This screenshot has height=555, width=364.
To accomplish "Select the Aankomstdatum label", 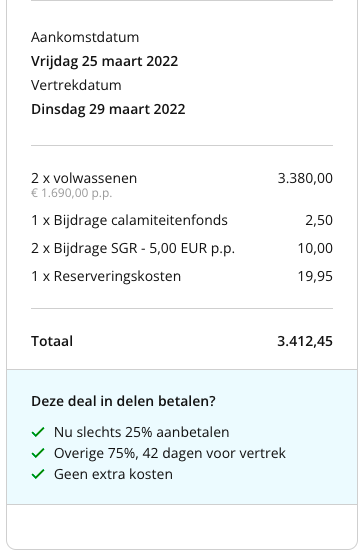I will (x=85, y=37).
